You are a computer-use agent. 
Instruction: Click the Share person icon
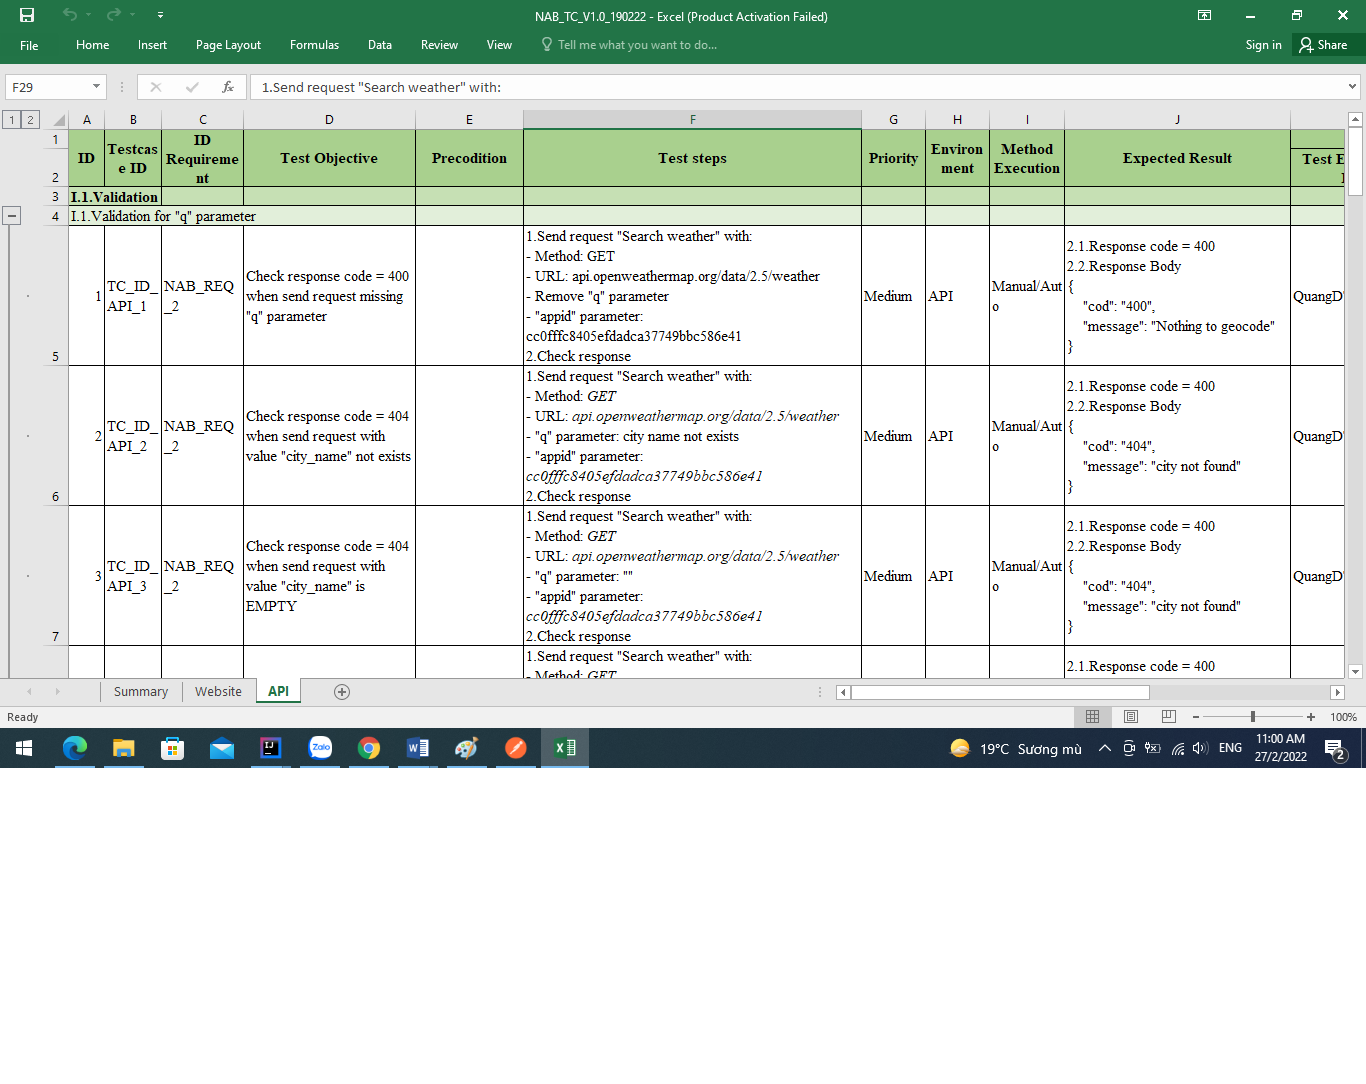click(x=1306, y=45)
